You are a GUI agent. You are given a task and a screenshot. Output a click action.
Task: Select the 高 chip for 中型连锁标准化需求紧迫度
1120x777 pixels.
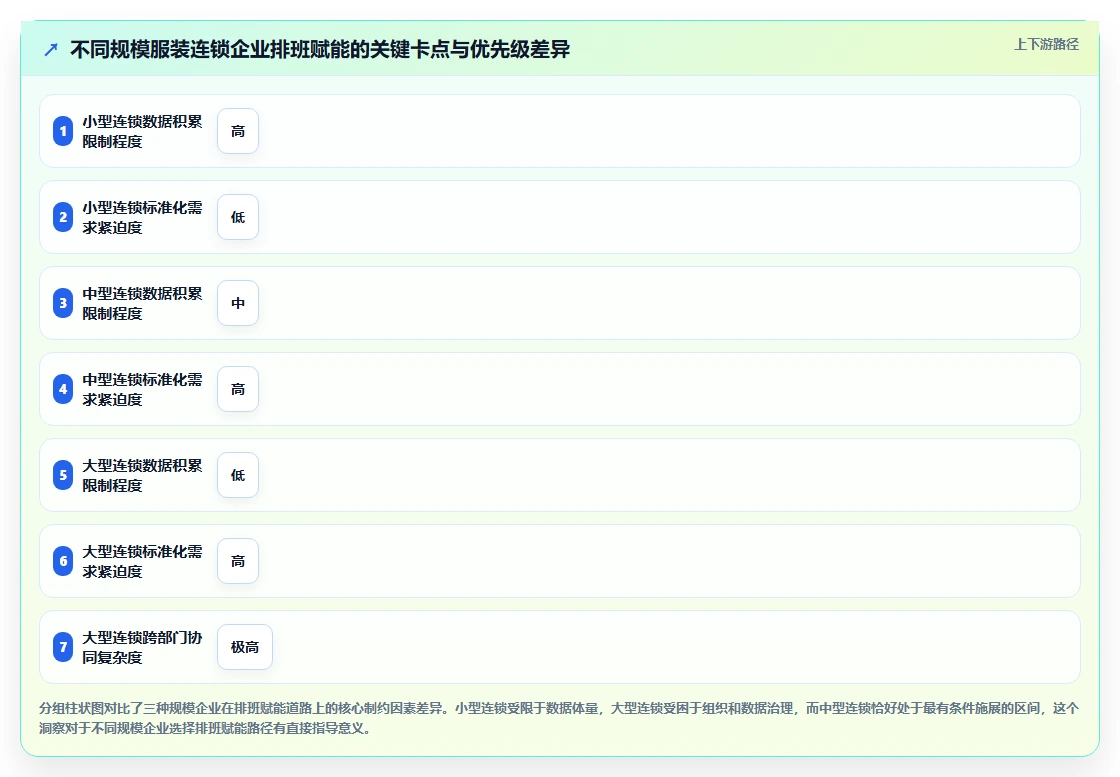[238, 389]
